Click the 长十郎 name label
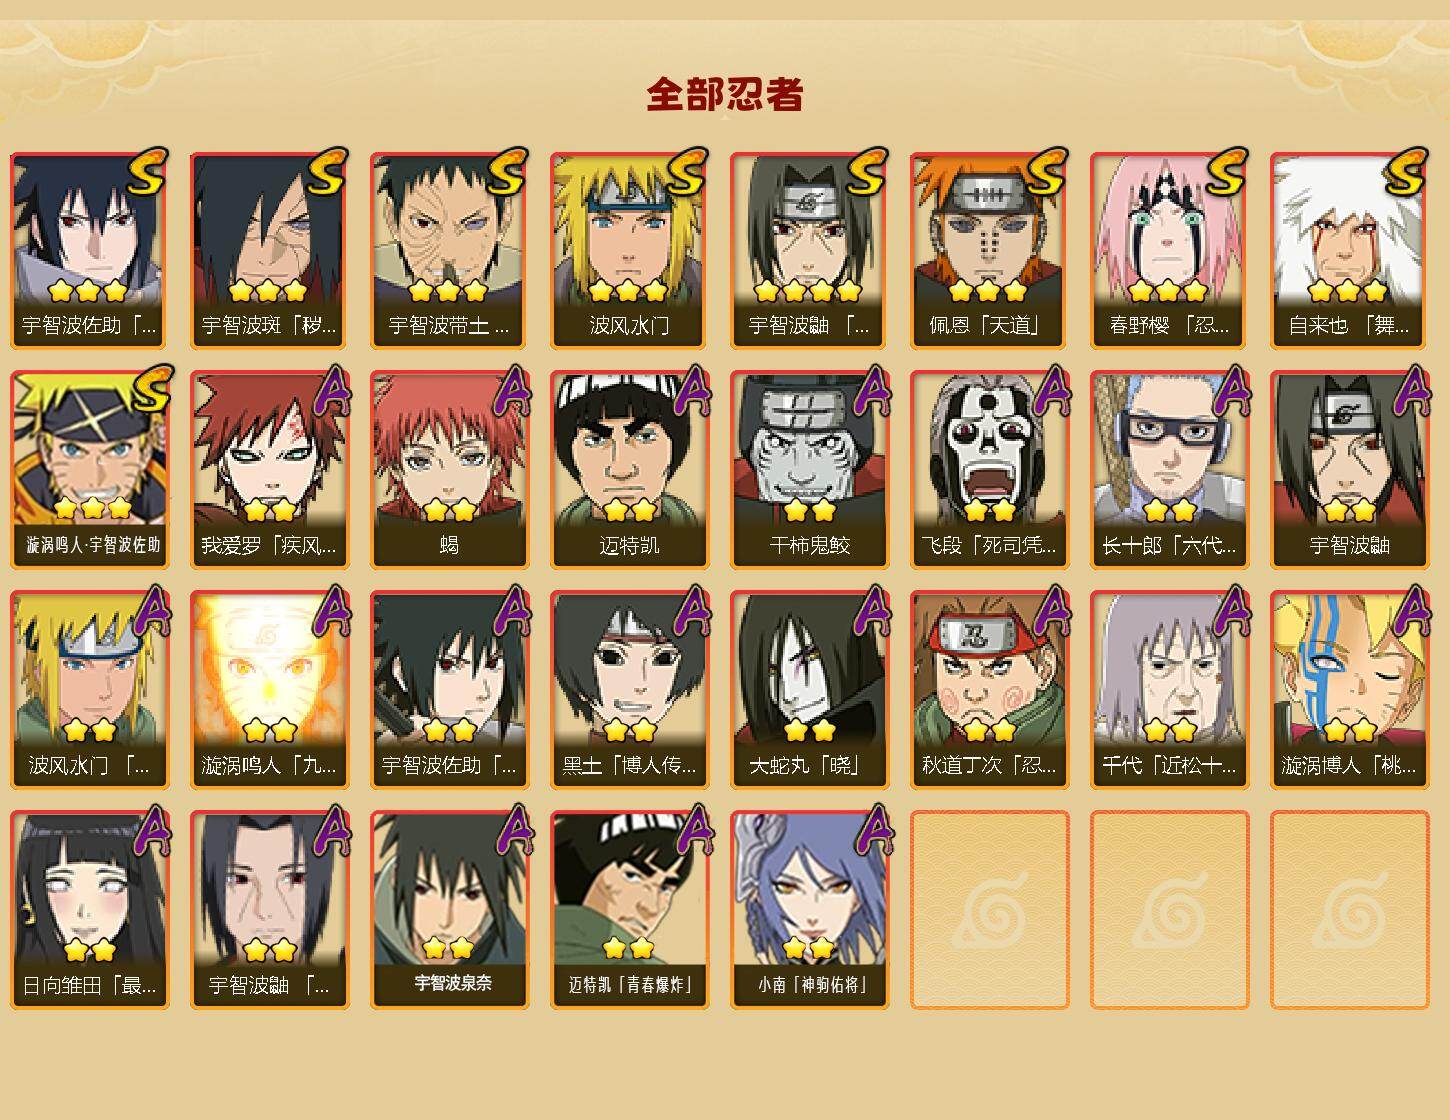Viewport: 1450px width, 1120px height. coord(1169,546)
